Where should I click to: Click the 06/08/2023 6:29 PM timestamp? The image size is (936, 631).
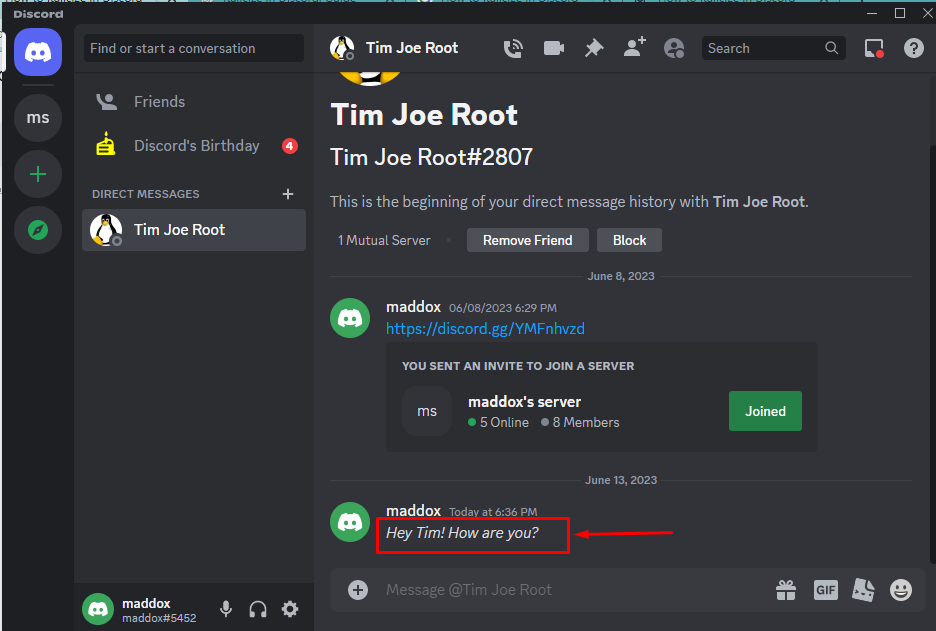(503, 308)
